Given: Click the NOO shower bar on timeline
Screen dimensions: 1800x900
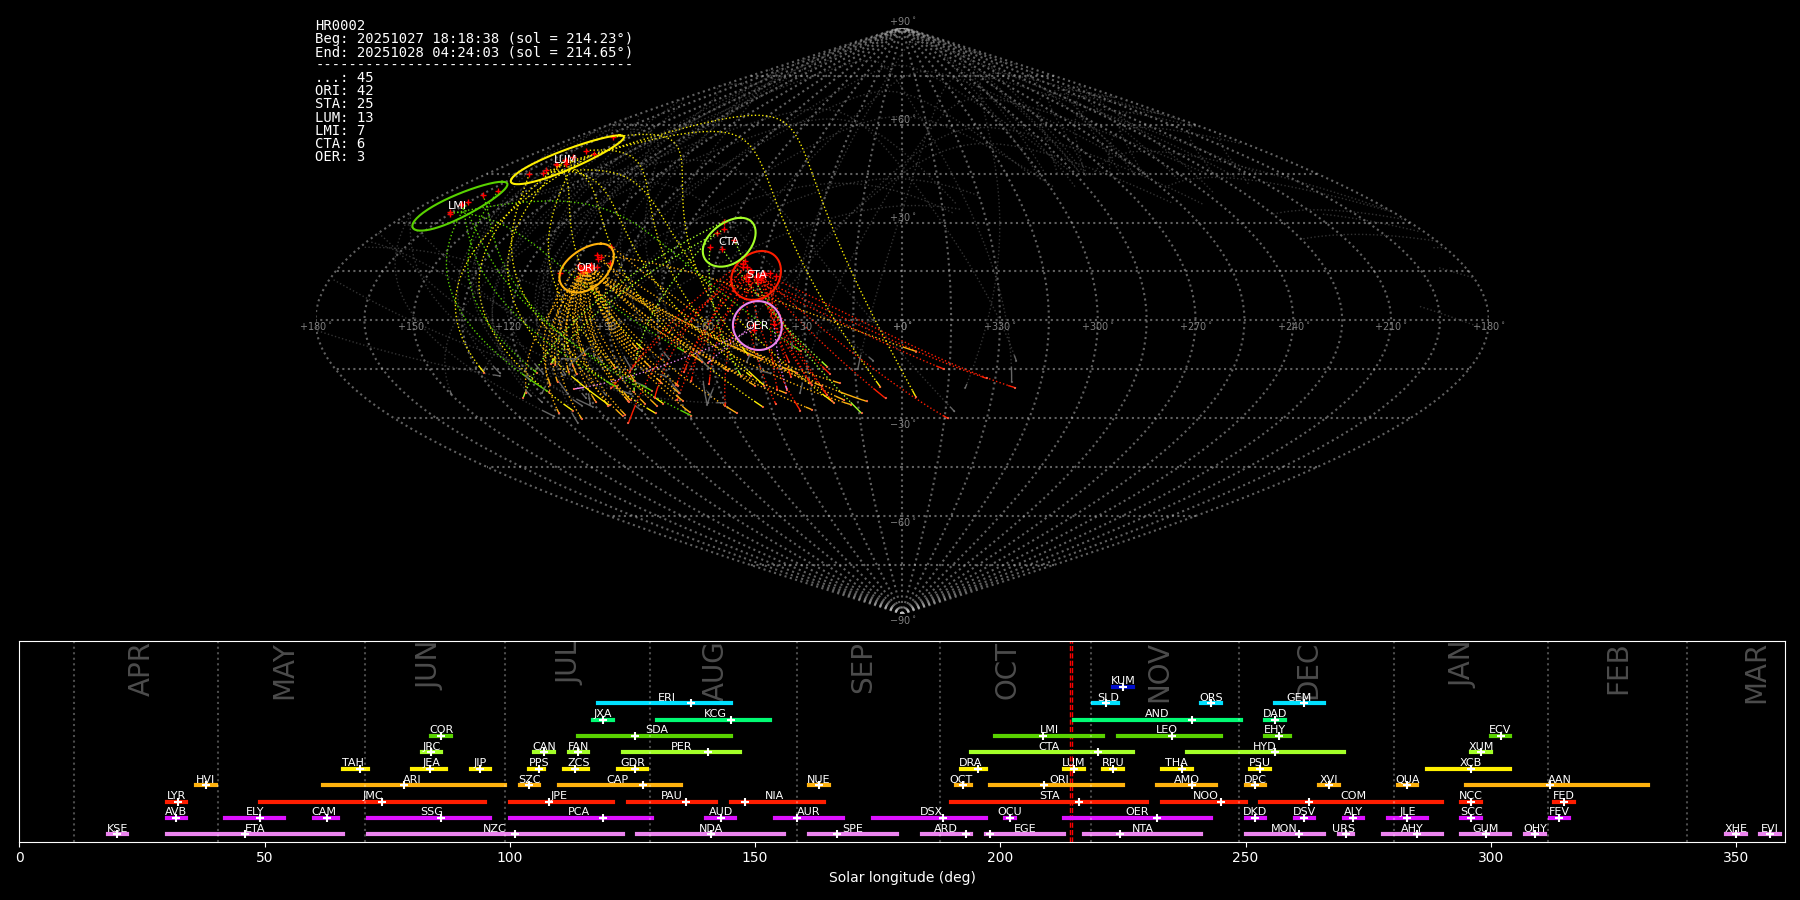Looking at the screenshot, I should click(x=1204, y=802).
